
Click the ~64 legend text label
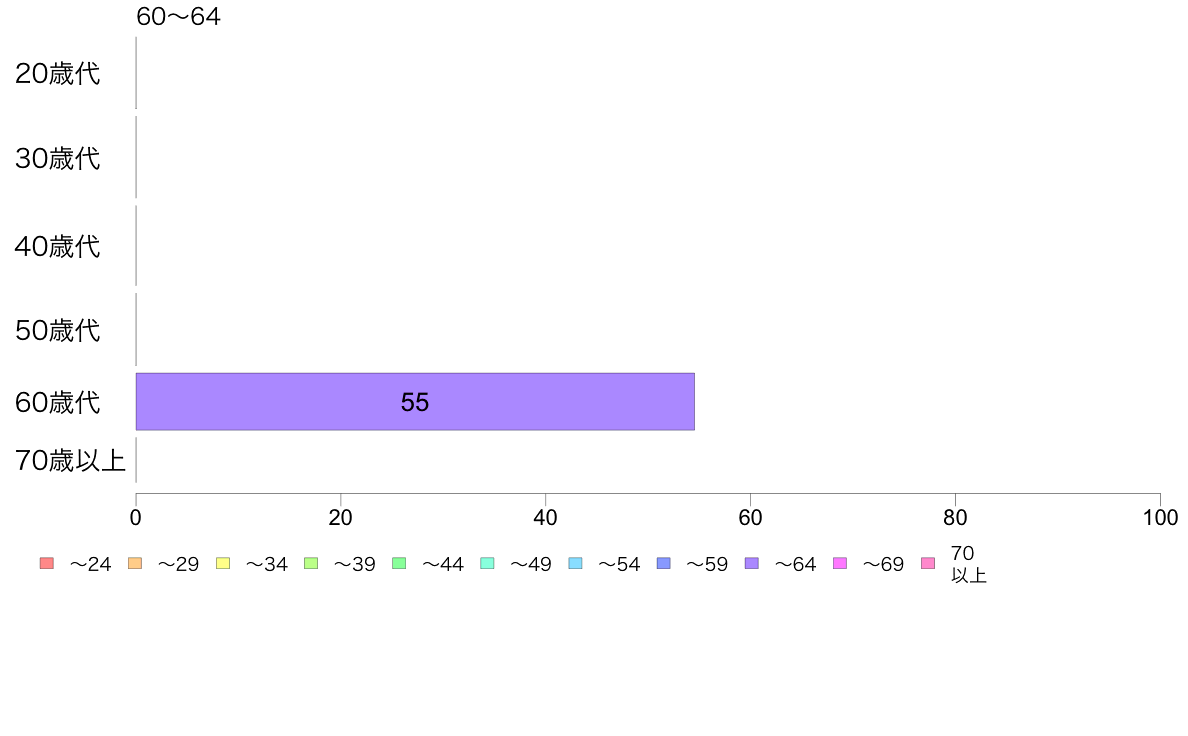[795, 564]
